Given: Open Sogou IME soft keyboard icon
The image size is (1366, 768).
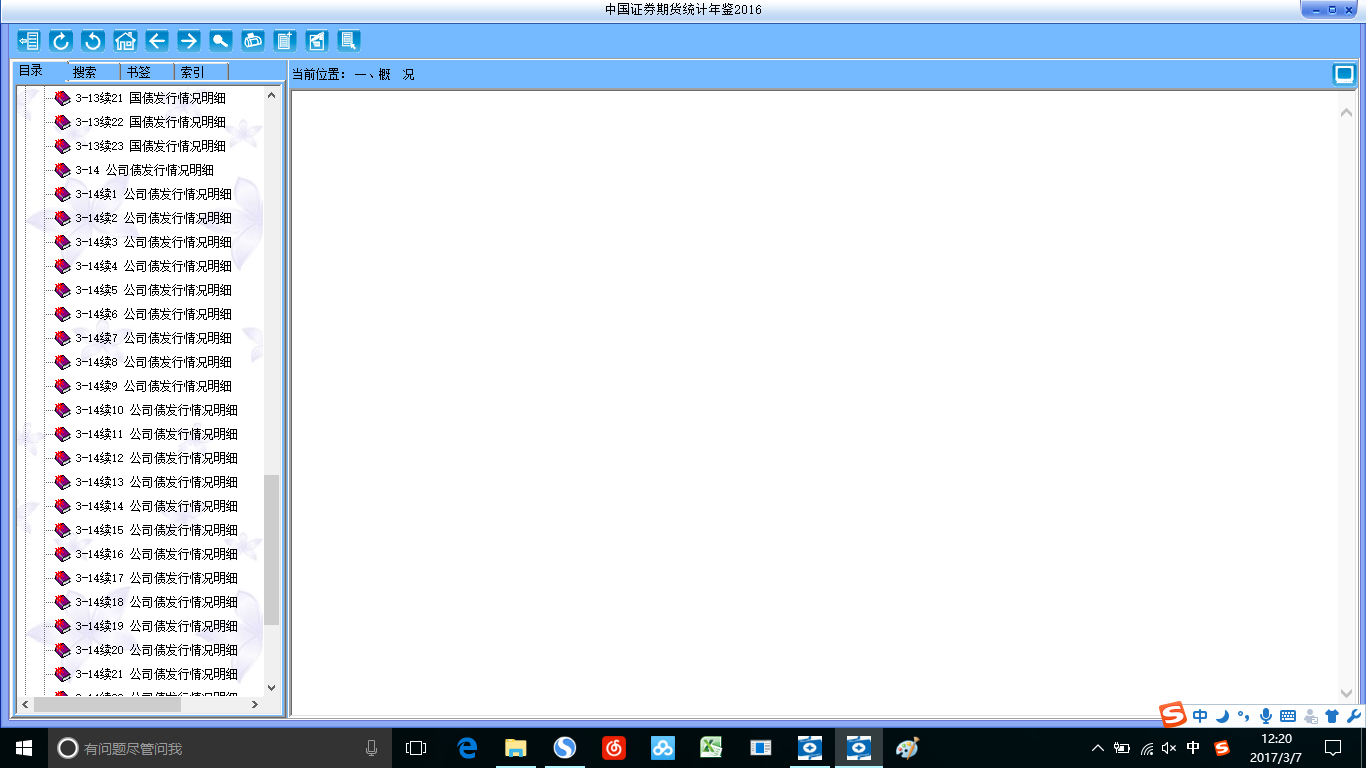Looking at the screenshot, I should [x=1288, y=716].
